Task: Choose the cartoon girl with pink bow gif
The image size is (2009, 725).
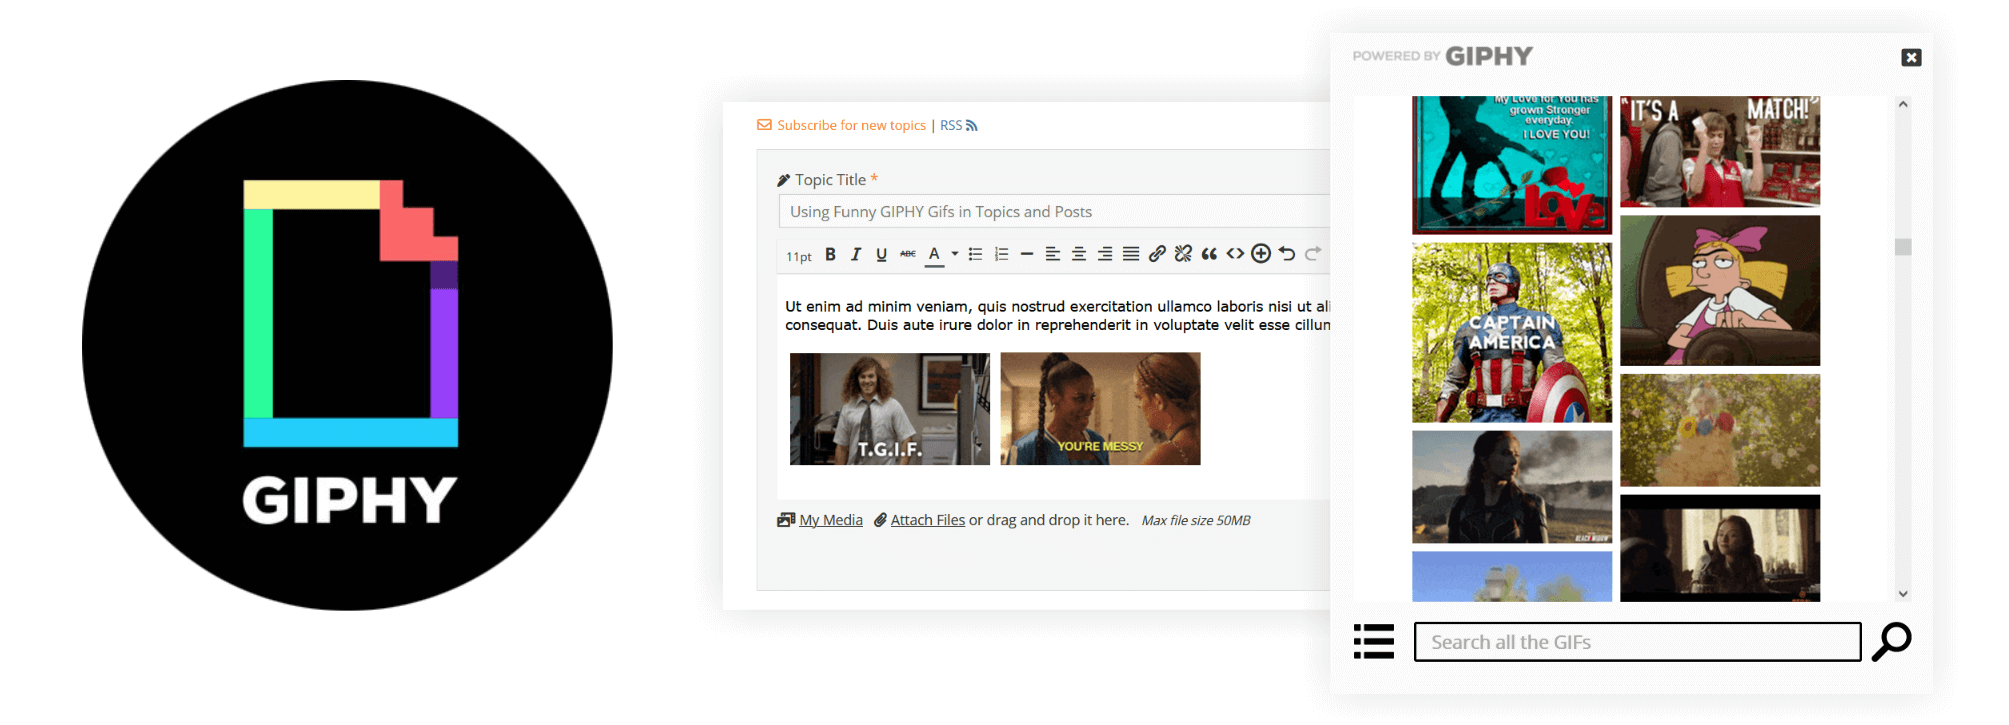Action: (x=1720, y=291)
